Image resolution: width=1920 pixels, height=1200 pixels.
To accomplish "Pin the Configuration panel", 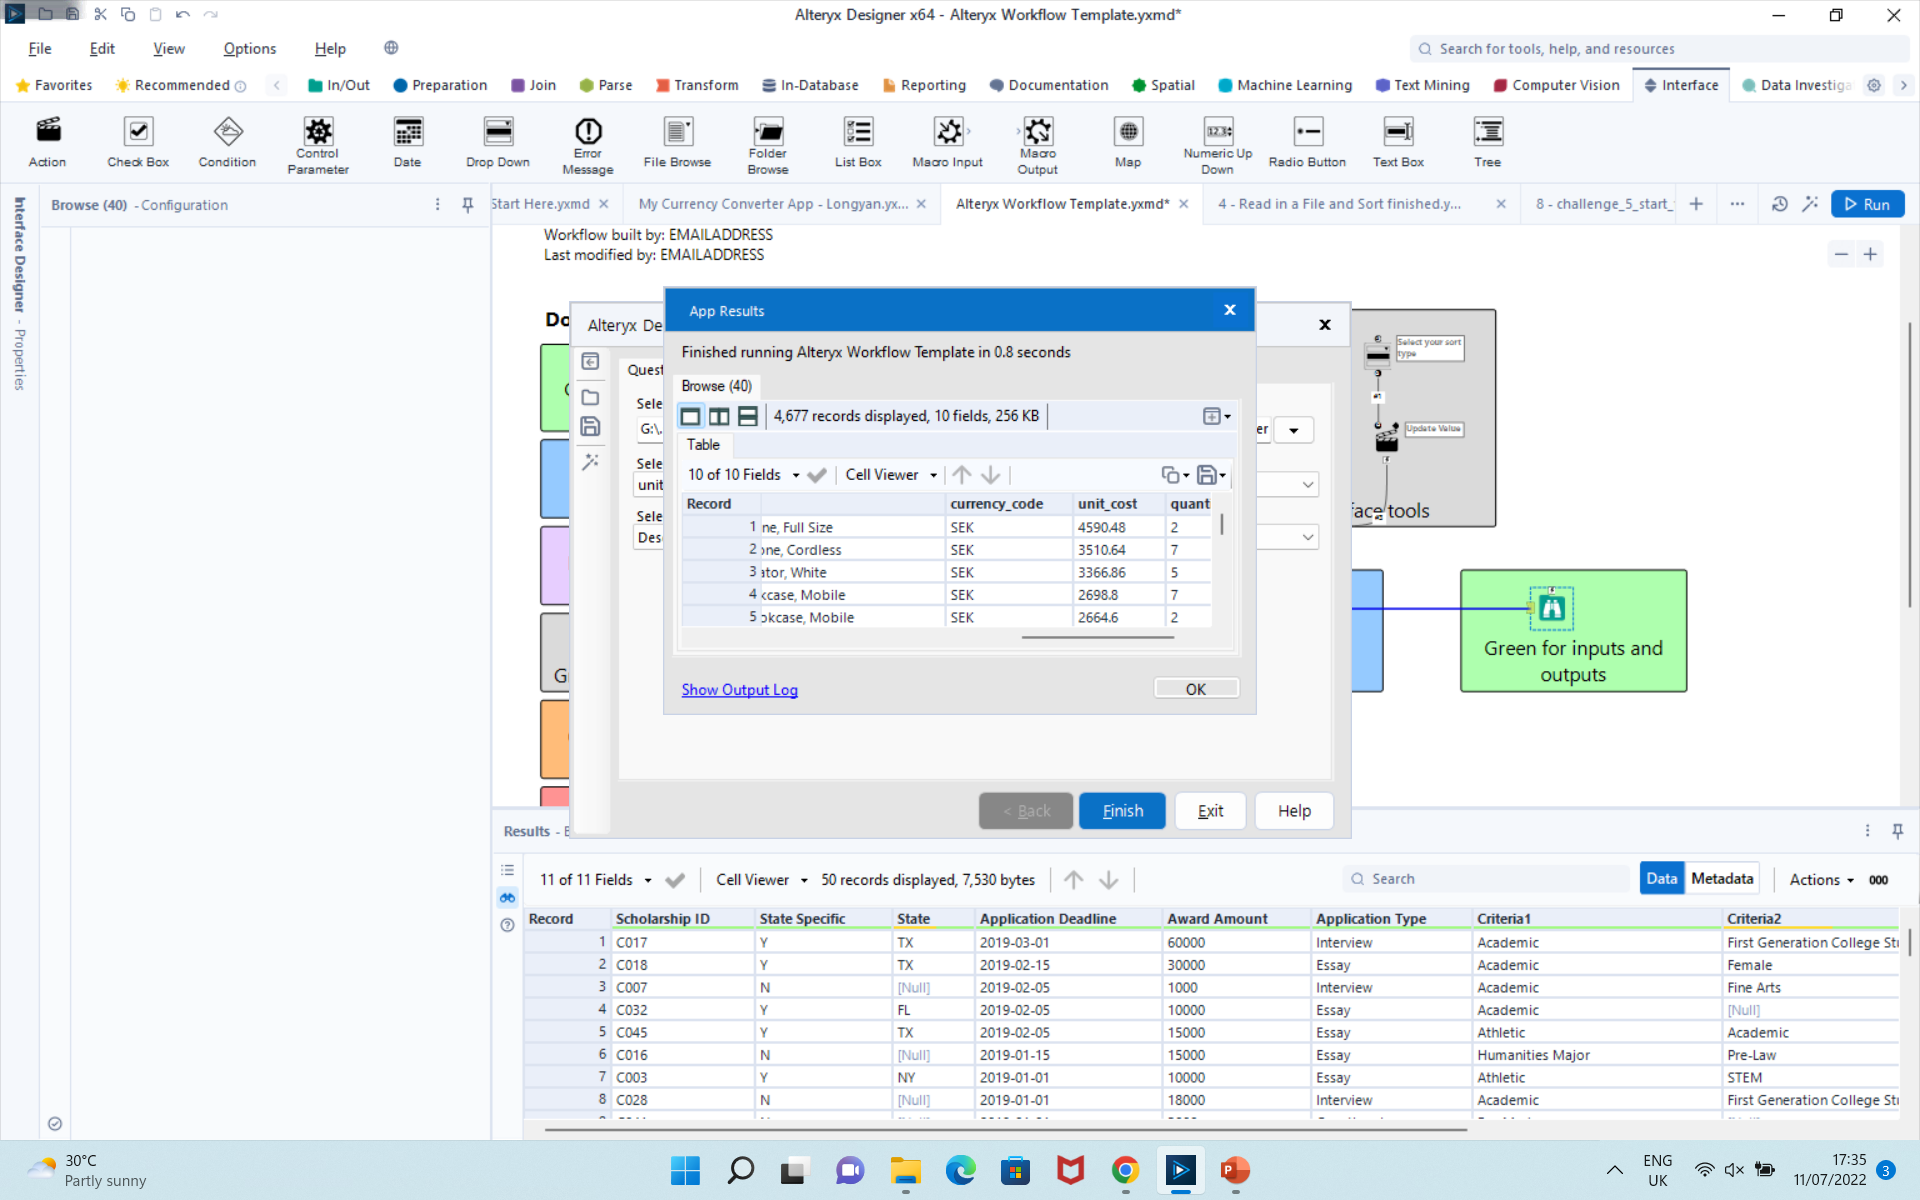I will [x=467, y=205].
